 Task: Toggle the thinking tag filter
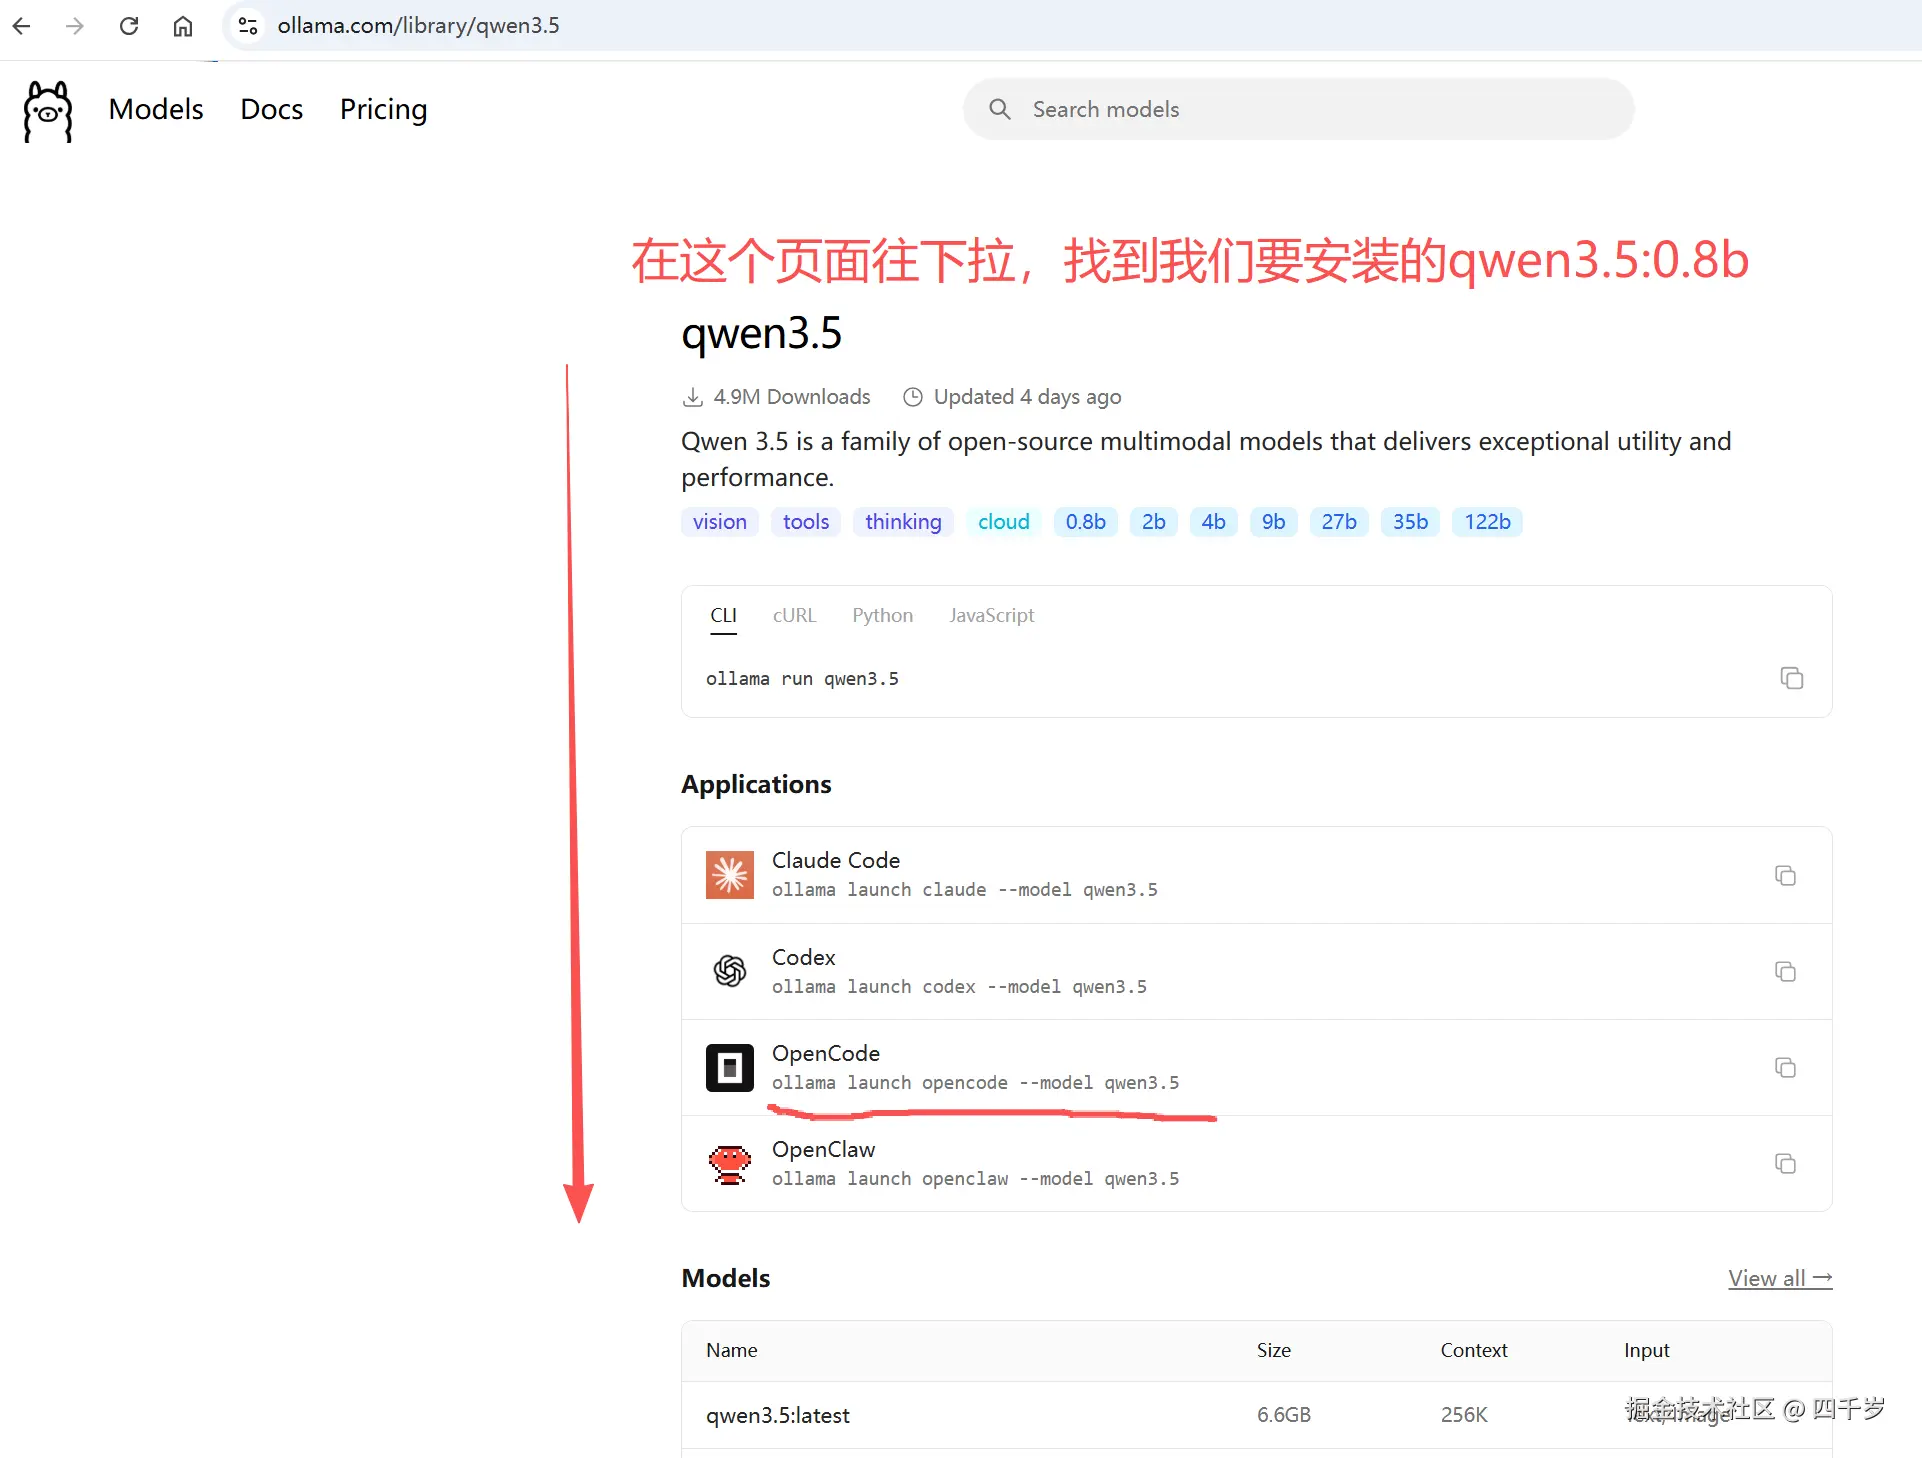tap(902, 521)
